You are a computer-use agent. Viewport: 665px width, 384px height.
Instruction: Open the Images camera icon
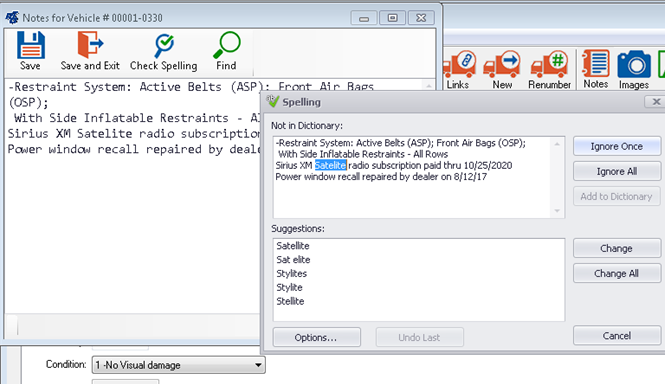634,64
